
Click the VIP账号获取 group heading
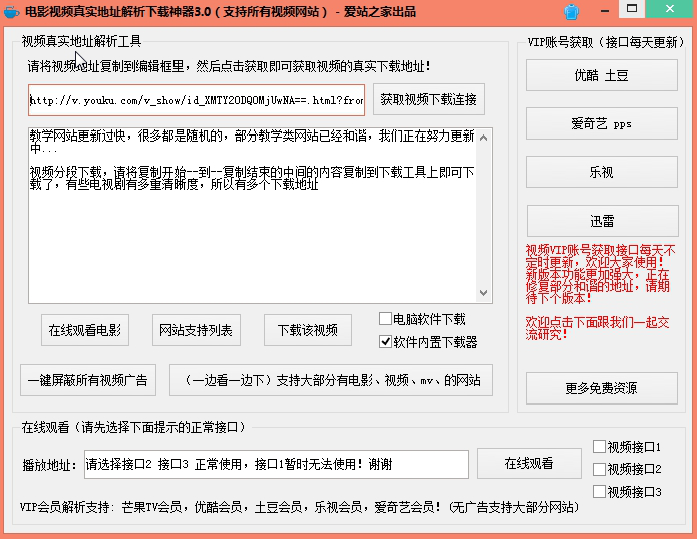[606, 42]
